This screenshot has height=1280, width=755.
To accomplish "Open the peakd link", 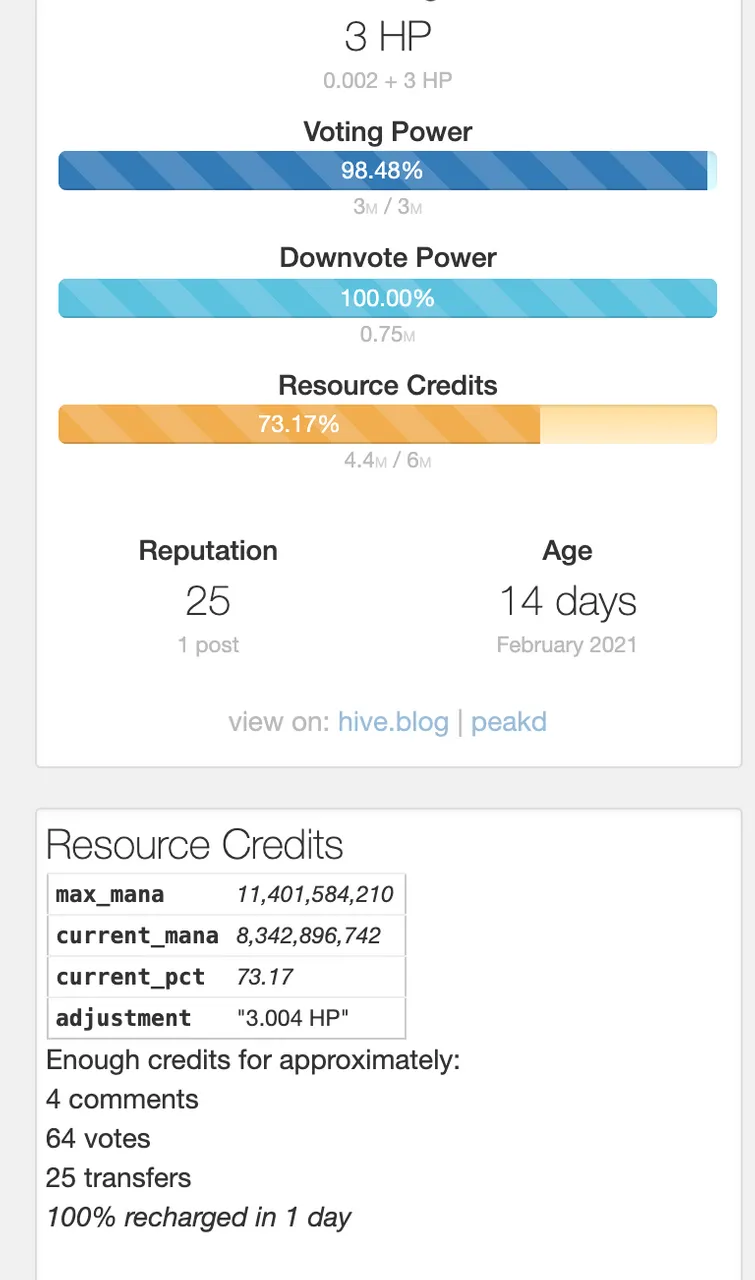I will tap(509, 721).
